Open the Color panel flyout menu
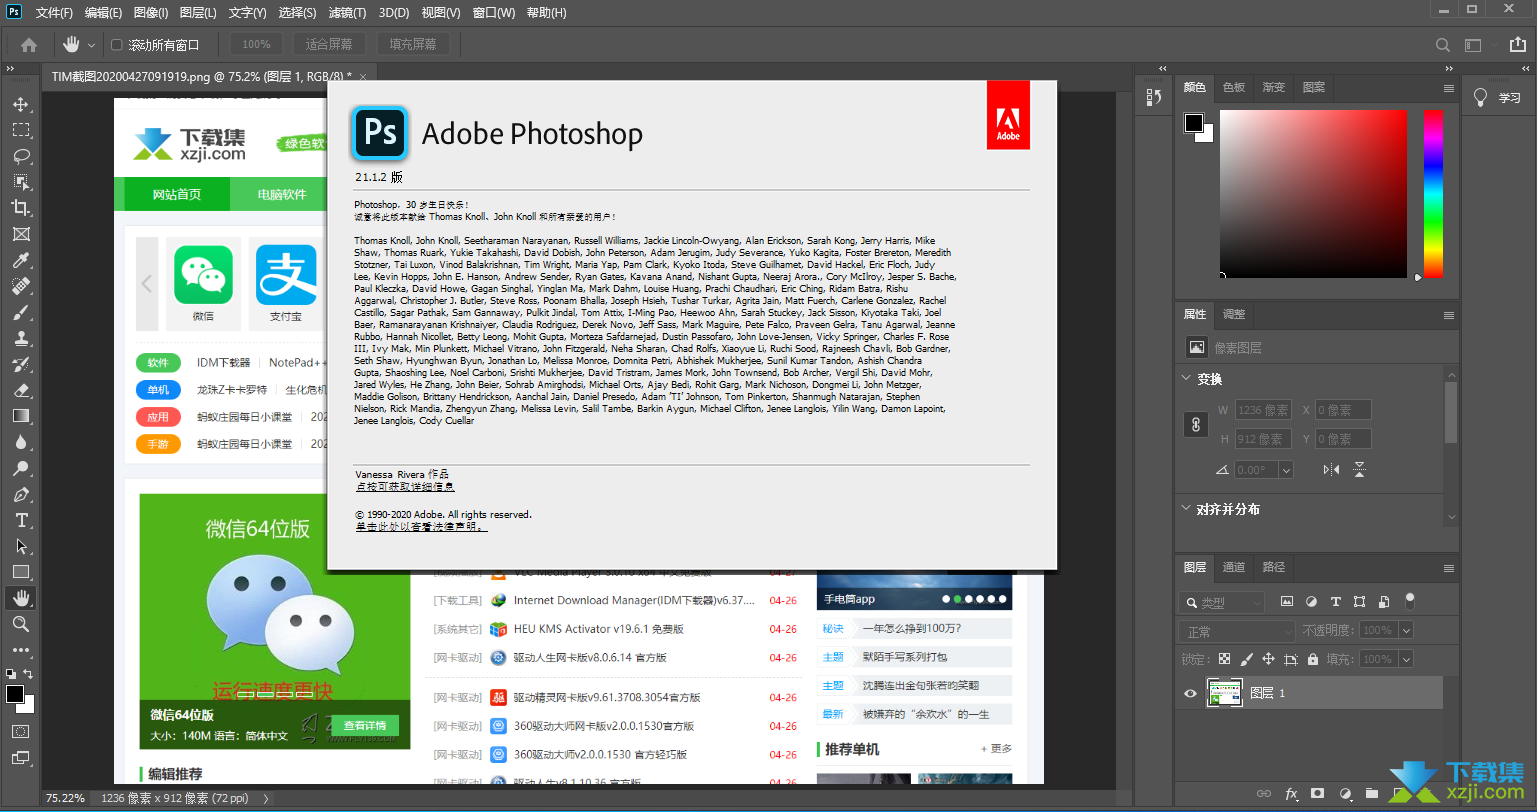 click(x=1448, y=88)
